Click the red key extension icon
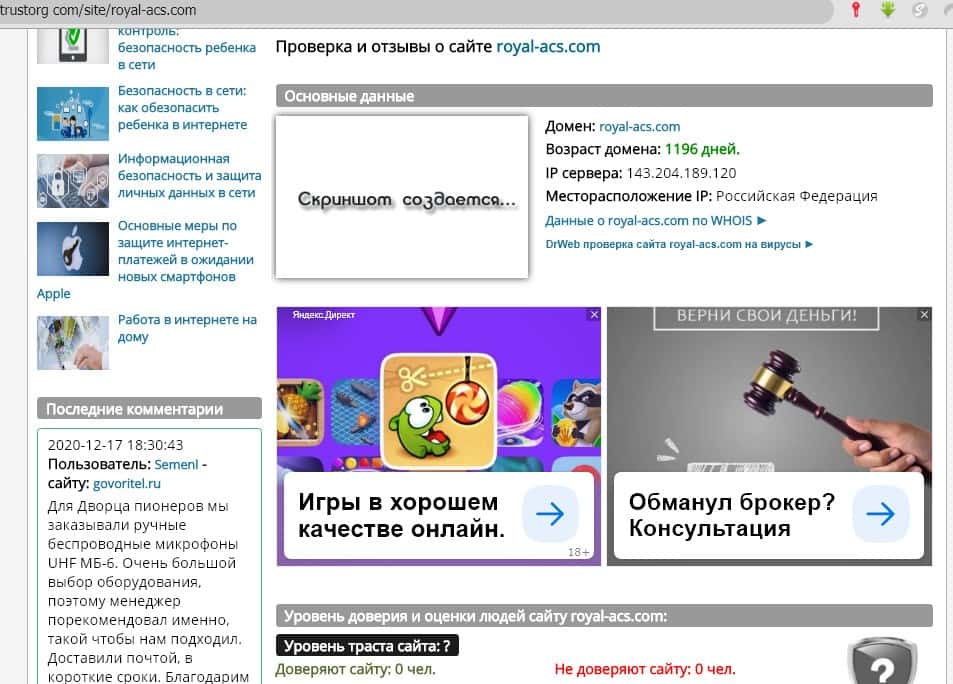Image resolution: width=953 pixels, height=684 pixels. (x=856, y=9)
